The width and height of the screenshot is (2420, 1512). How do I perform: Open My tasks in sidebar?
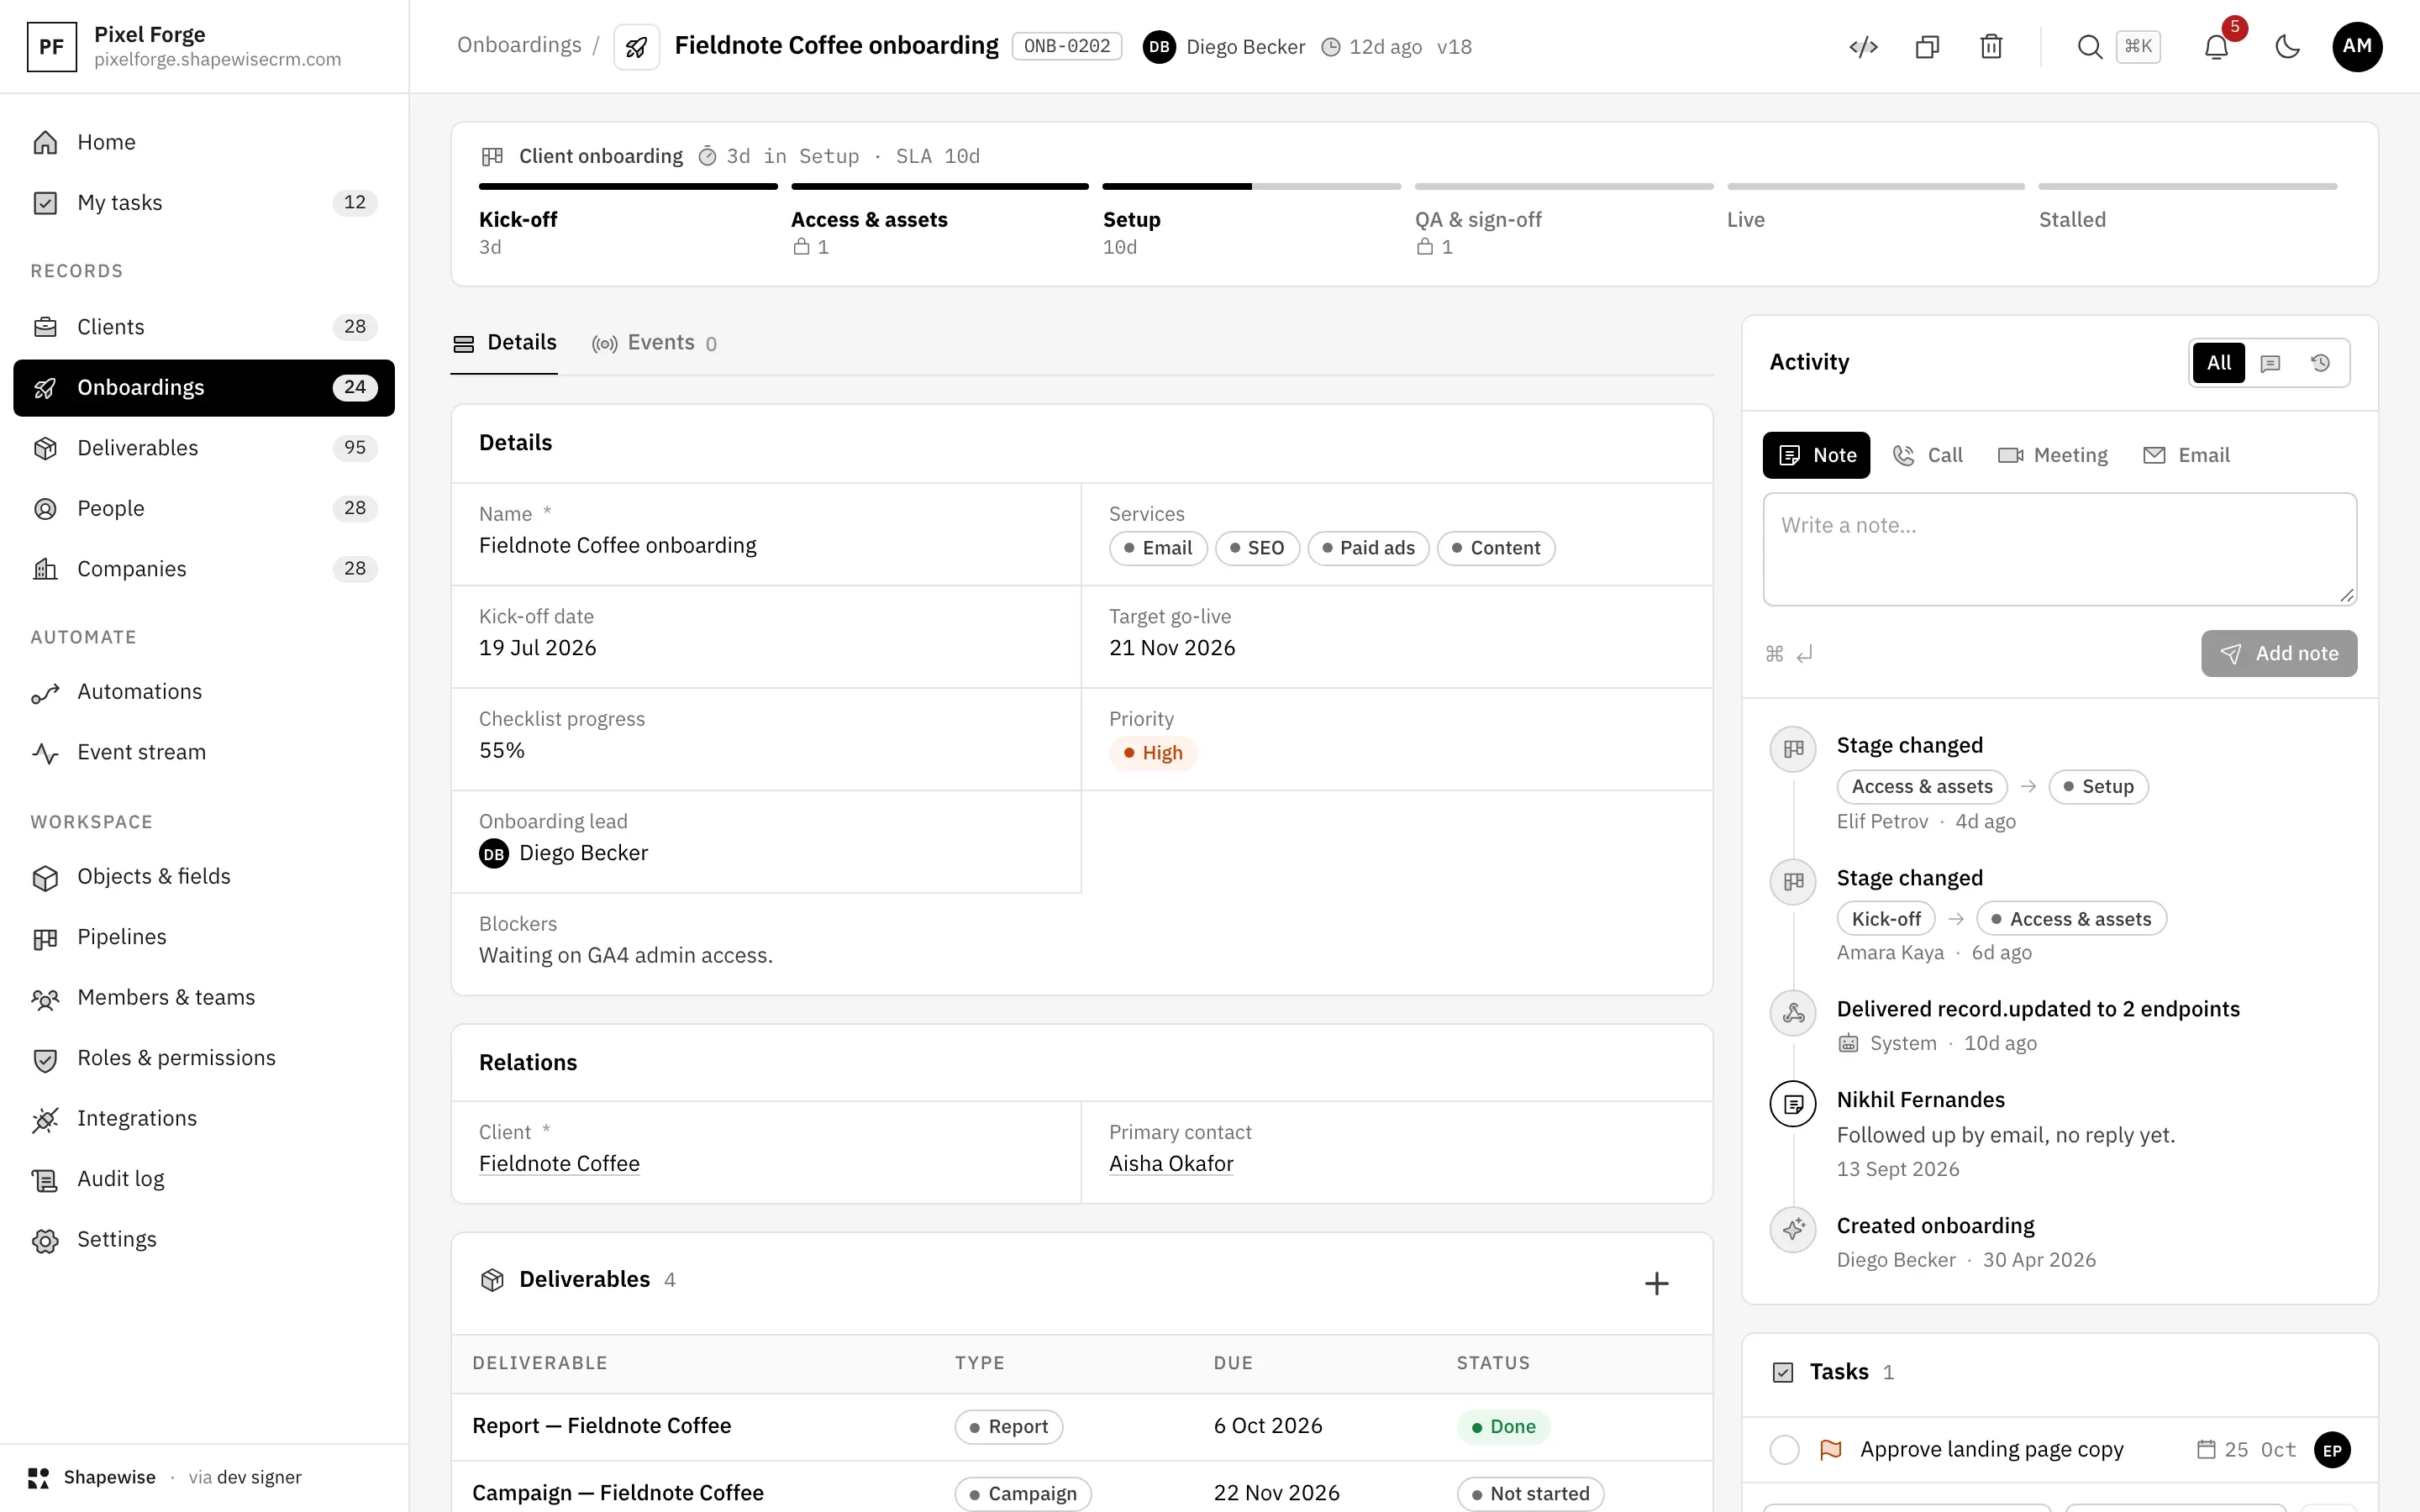click(x=204, y=202)
